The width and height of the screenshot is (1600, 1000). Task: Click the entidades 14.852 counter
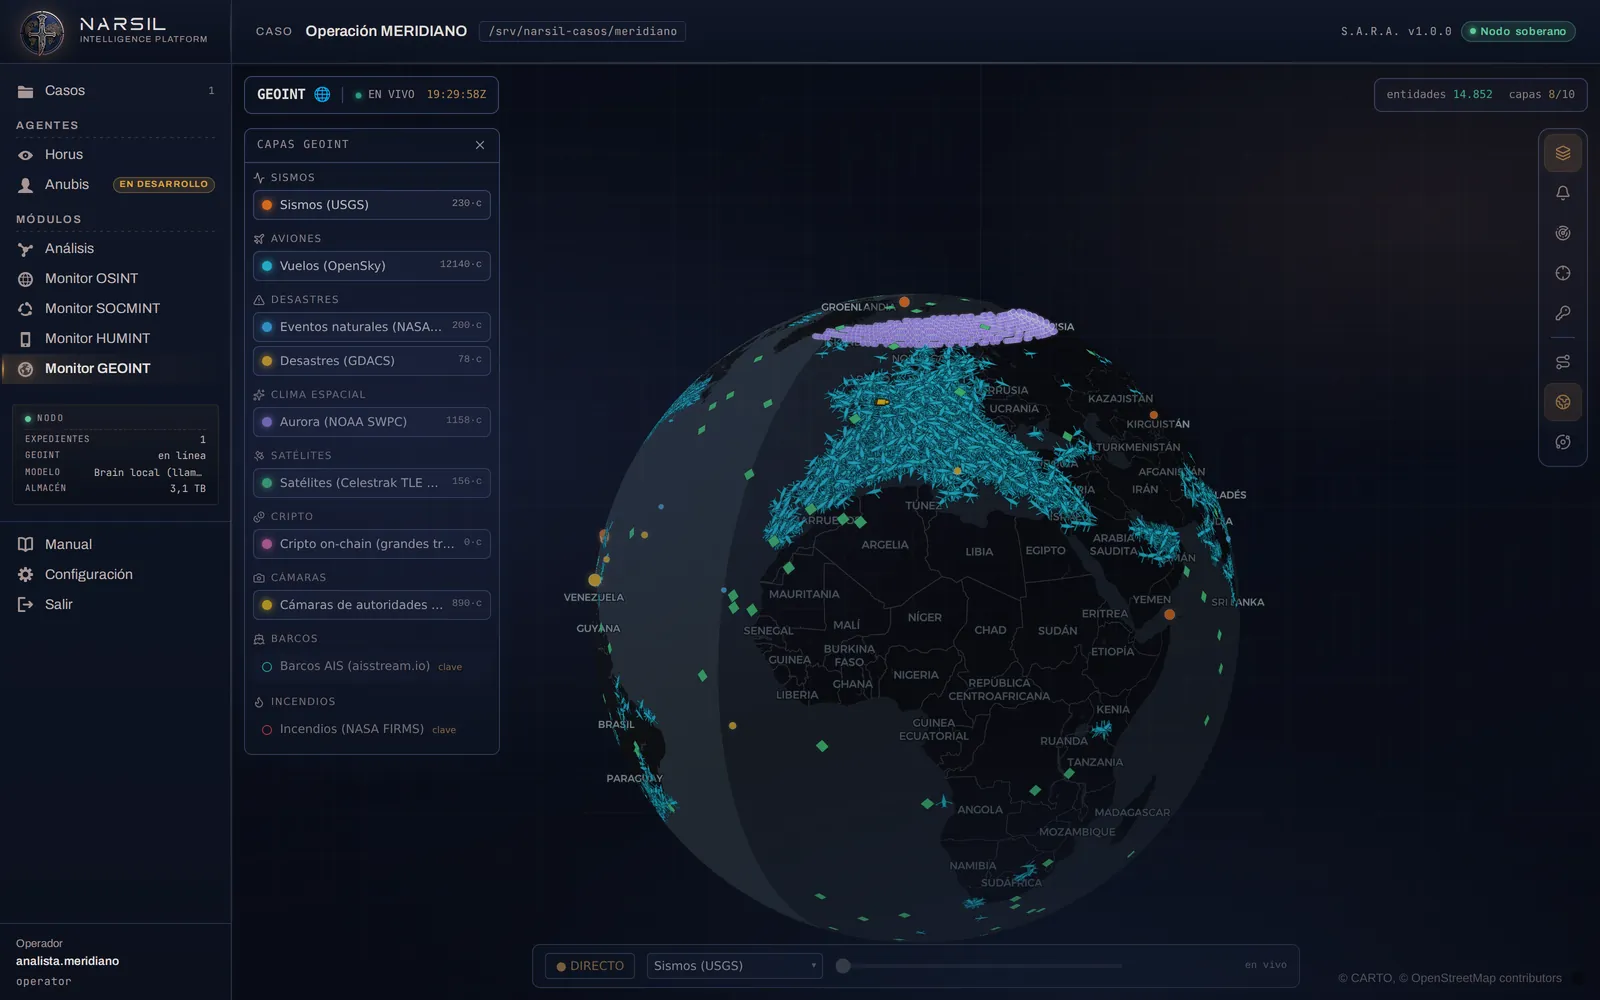pos(1439,94)
